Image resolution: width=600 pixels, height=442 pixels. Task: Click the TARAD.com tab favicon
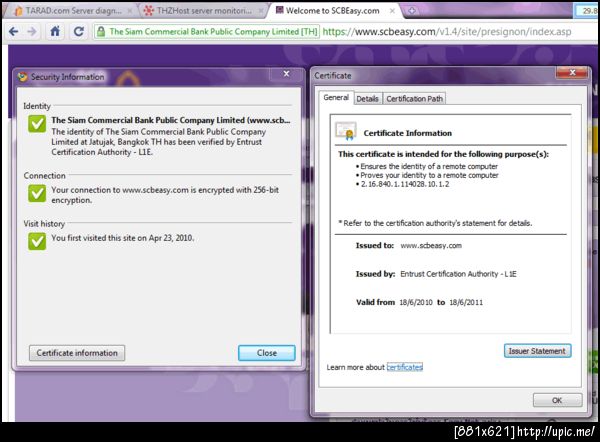click(18, 11)
